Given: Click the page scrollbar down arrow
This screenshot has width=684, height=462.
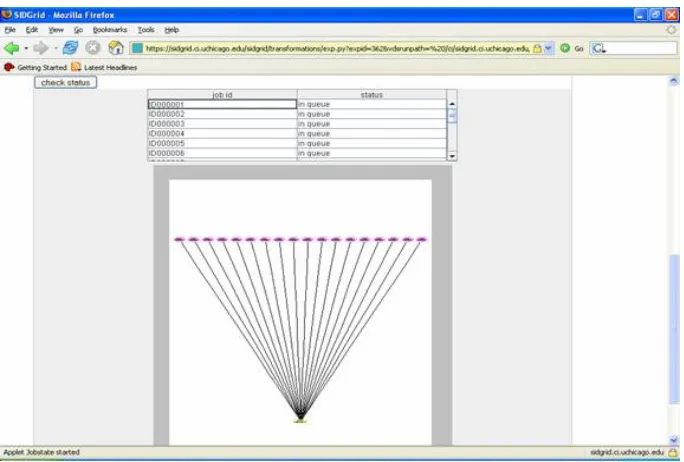Looking at the screenshot, I should [x=674, y=440].
